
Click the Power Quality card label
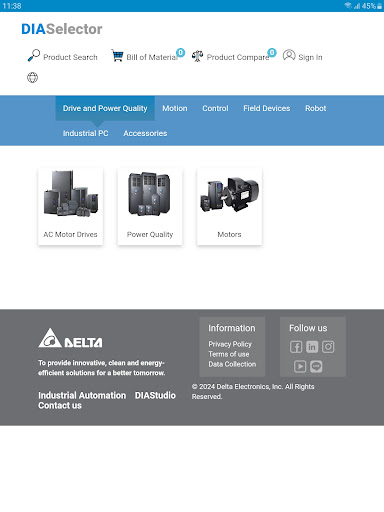150,235
